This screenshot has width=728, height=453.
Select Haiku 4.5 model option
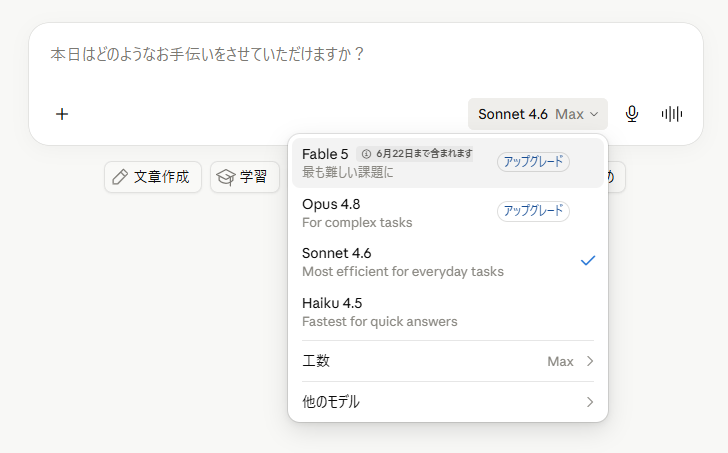click(448, 312)
